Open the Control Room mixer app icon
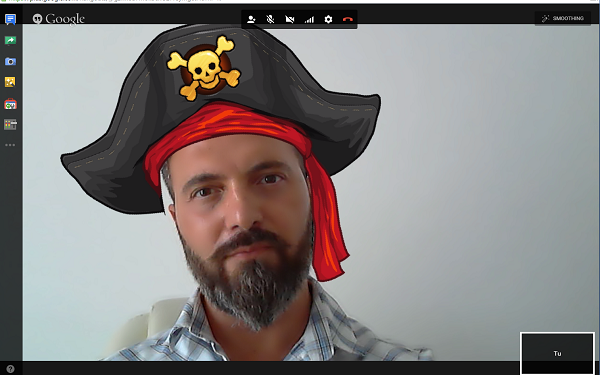The height and width of the screenshot is (375, 600). point(10,124)
